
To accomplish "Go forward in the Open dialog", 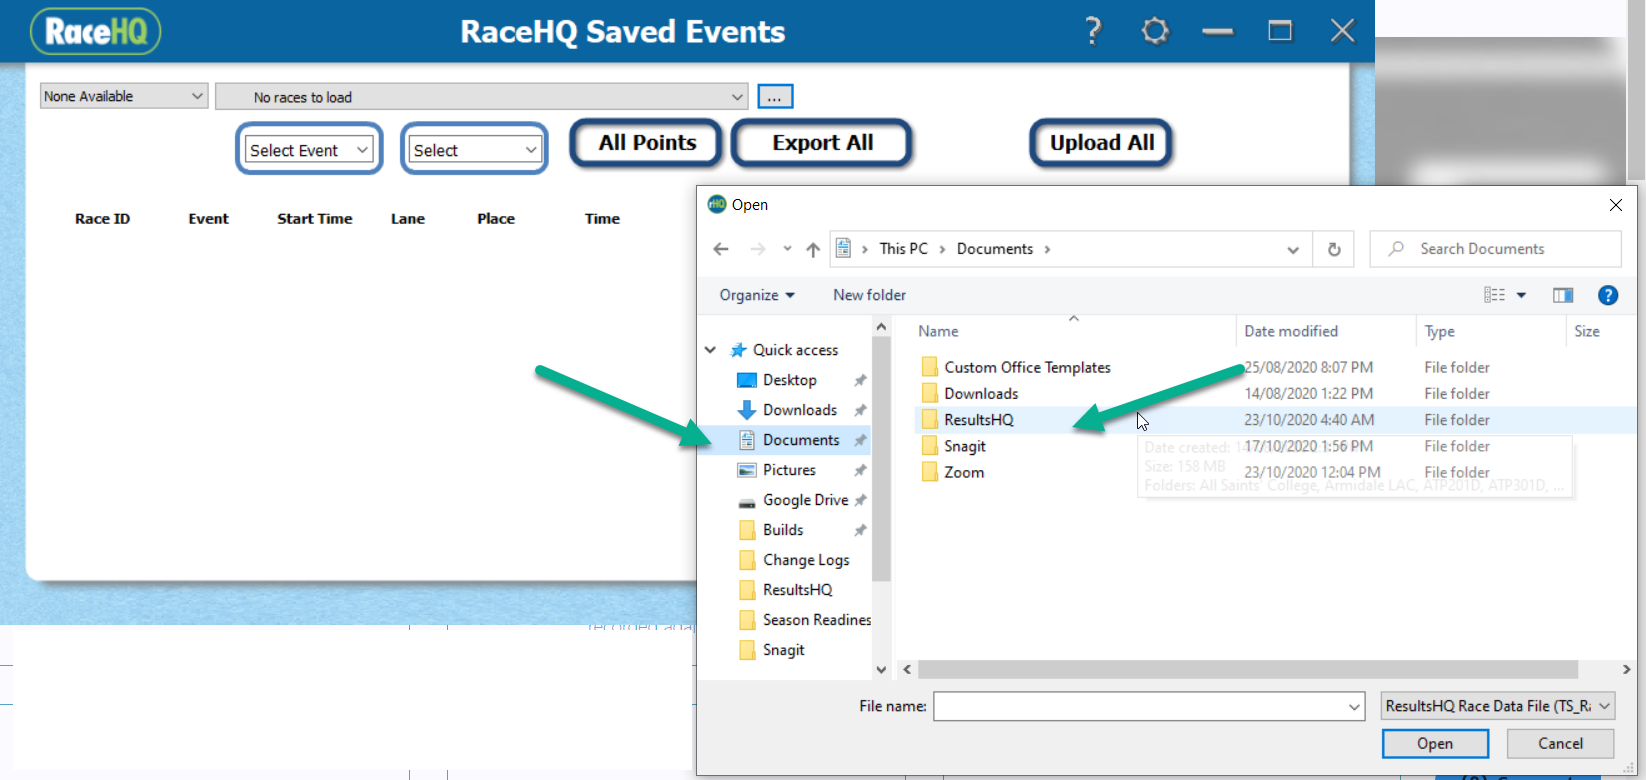I will coord(758,249).
